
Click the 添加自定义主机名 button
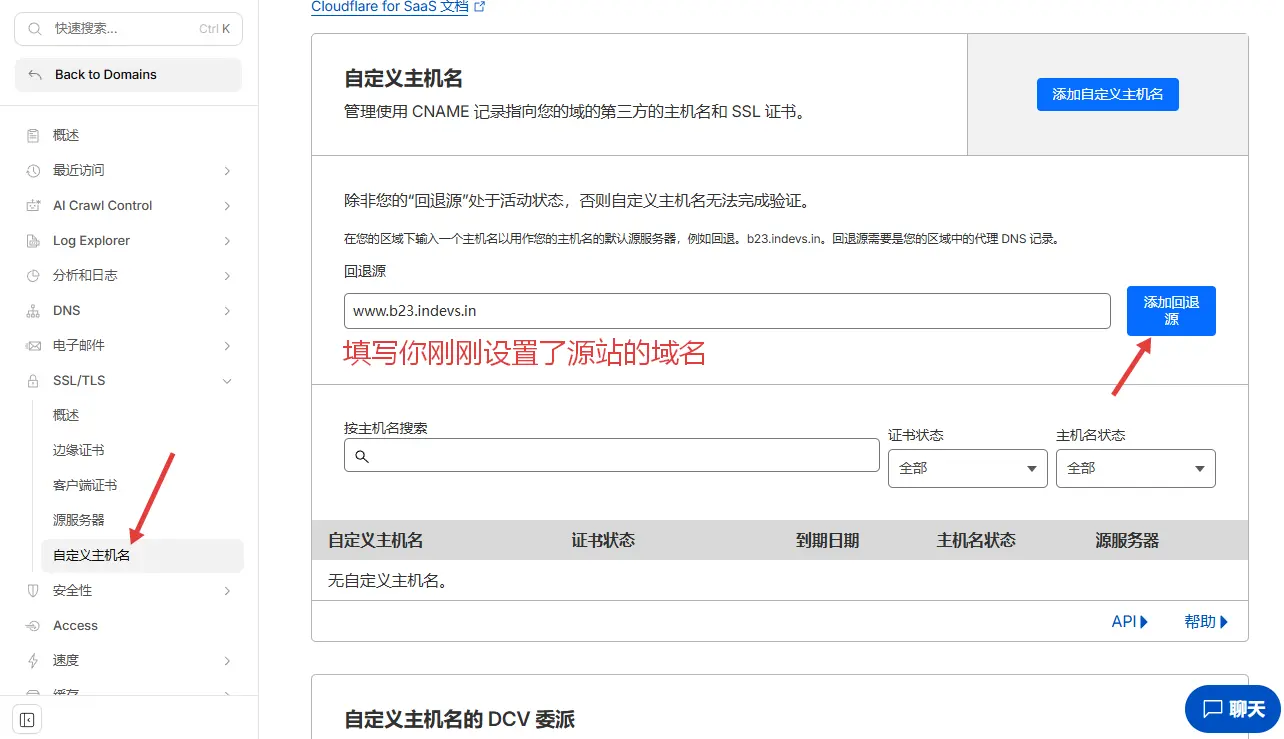[1107, 94]
